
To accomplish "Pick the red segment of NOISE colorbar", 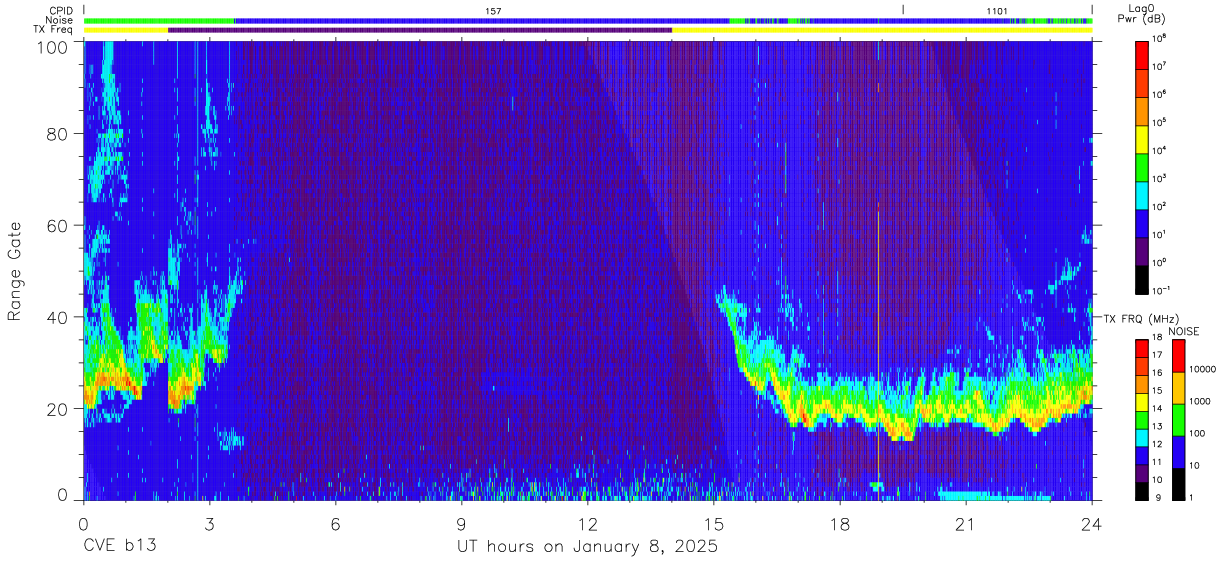I will click(1177, 356).
